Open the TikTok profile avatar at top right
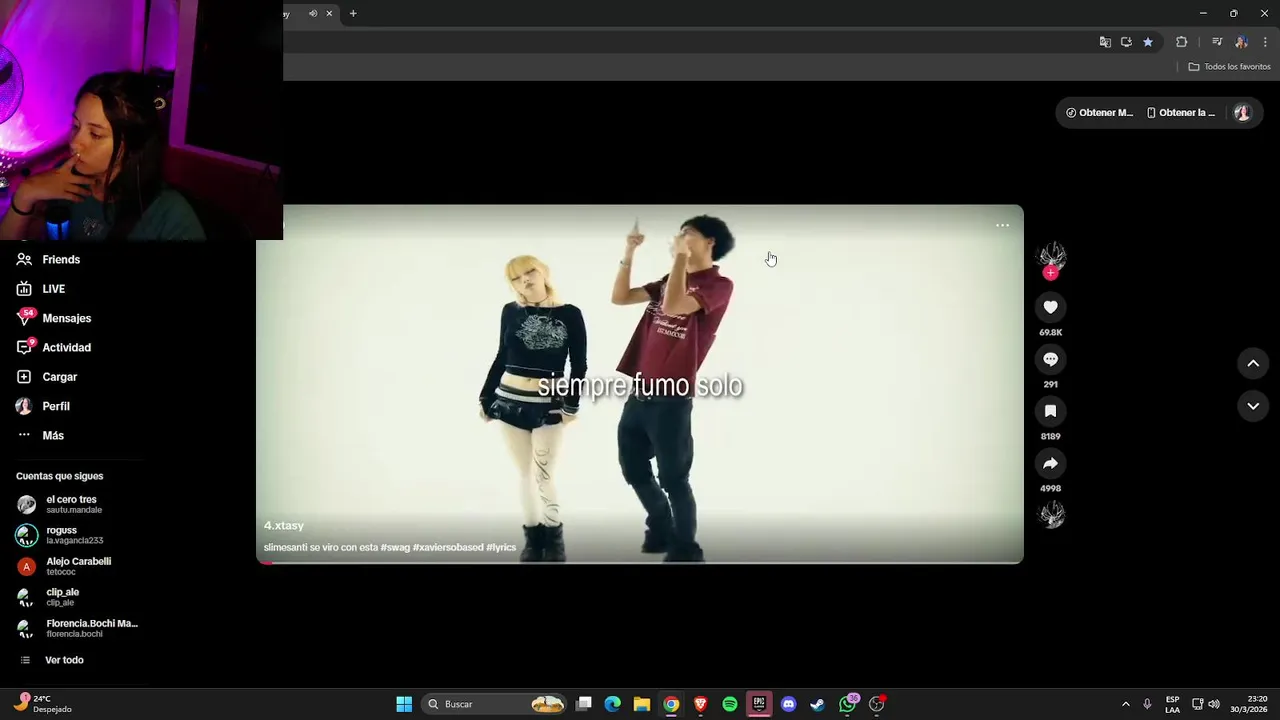 click(1242, 113)
